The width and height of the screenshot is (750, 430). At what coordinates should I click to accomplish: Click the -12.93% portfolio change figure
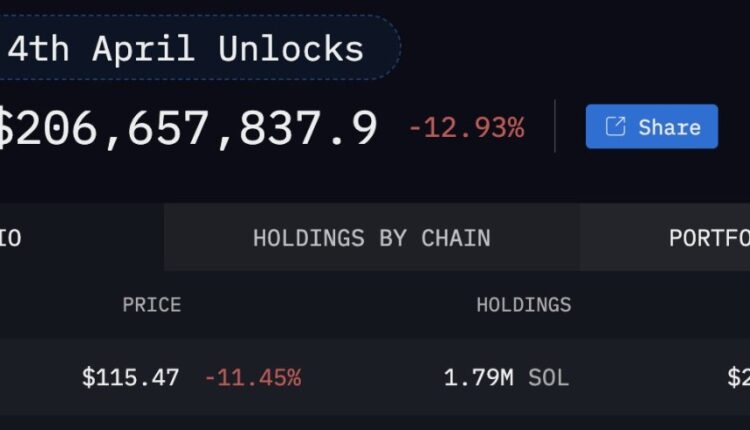pyautogui.click(x=466, y=128)
